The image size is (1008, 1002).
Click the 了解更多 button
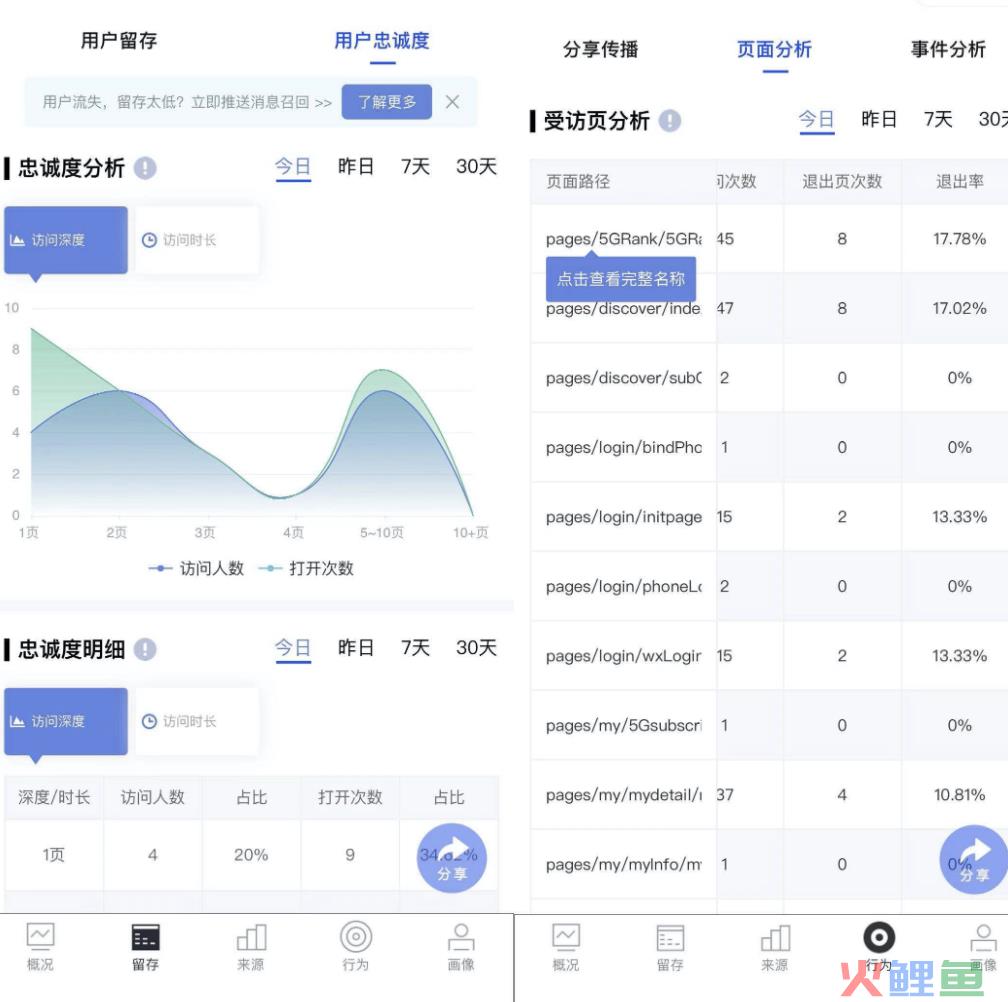(386, 102)
